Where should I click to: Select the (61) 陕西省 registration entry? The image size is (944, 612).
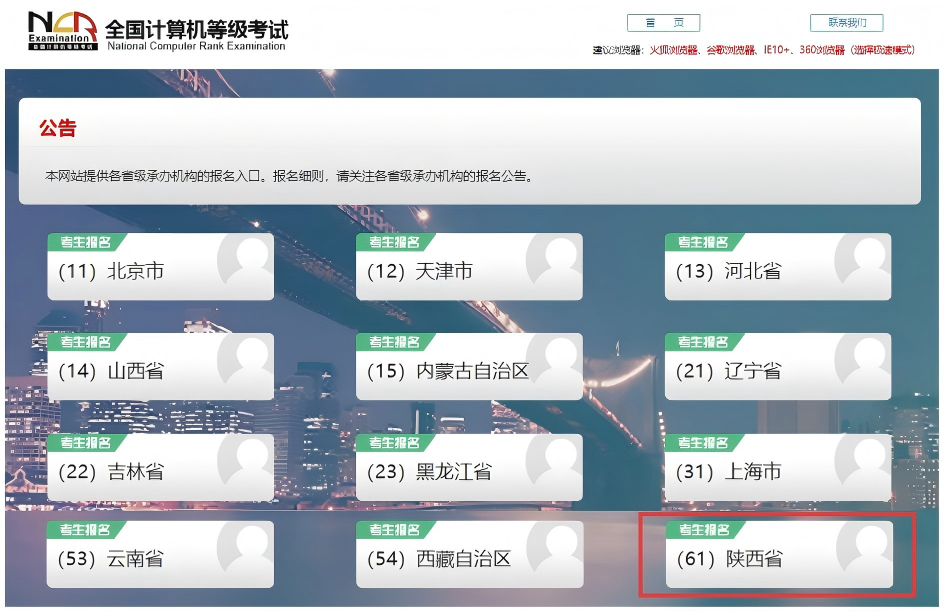pos(760,557)
